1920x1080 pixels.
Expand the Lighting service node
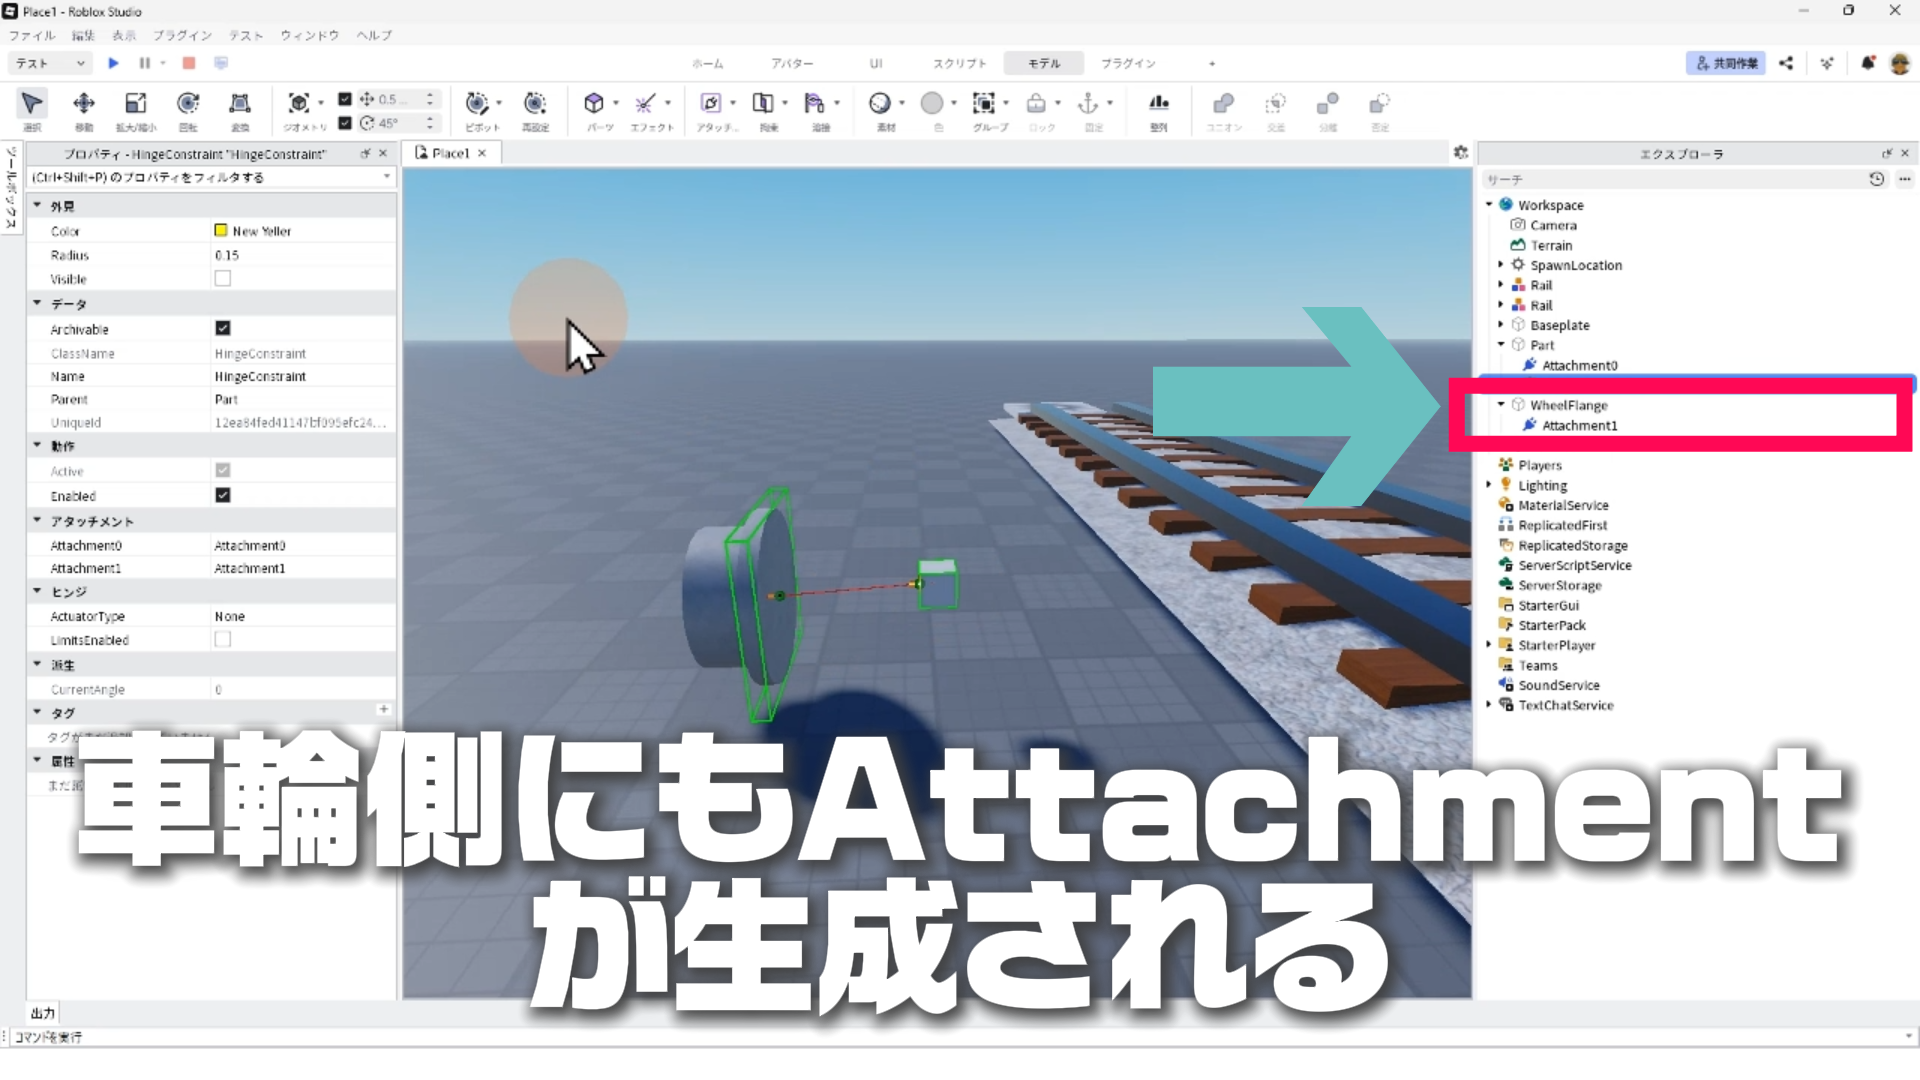pyautogui.click(x=1489, y=485)
